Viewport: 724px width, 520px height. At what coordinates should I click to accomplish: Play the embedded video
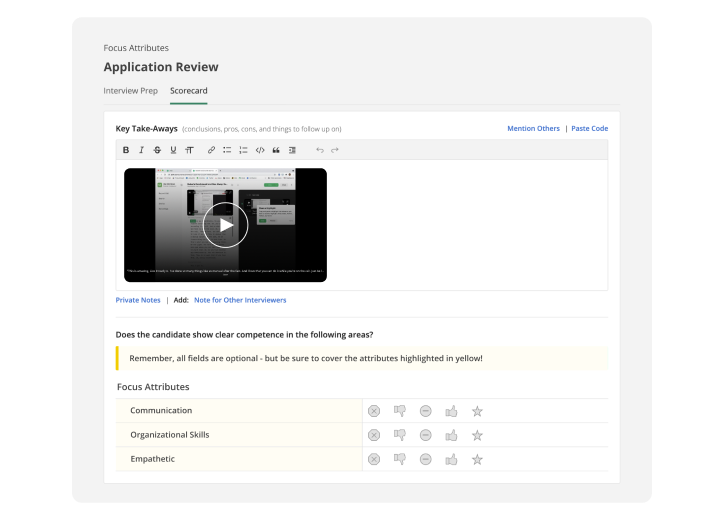[x=225, y=225]
